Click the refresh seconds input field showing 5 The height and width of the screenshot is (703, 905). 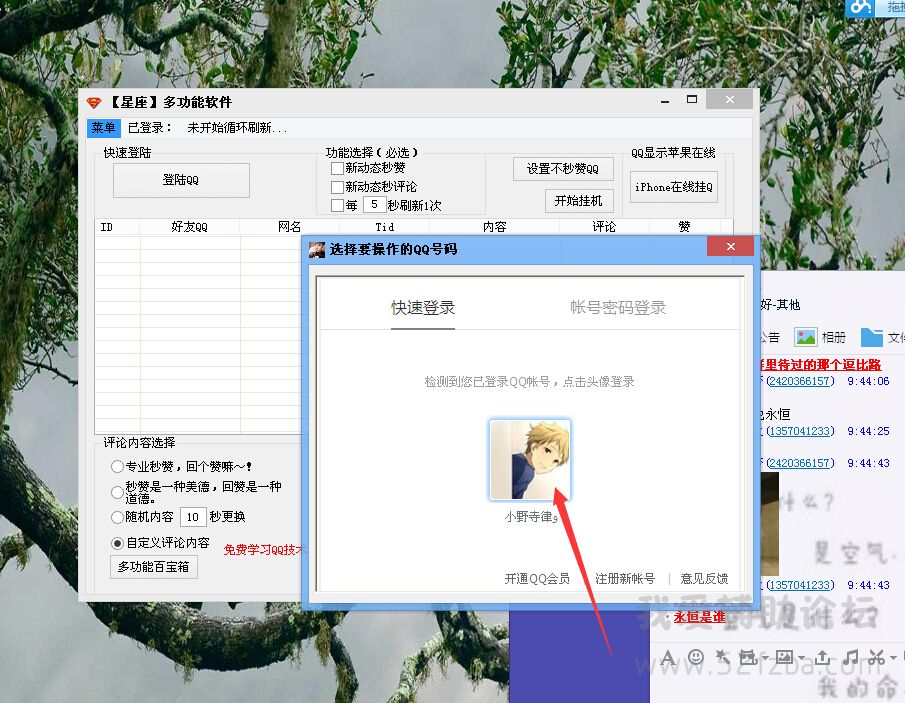tap(375, 205)
